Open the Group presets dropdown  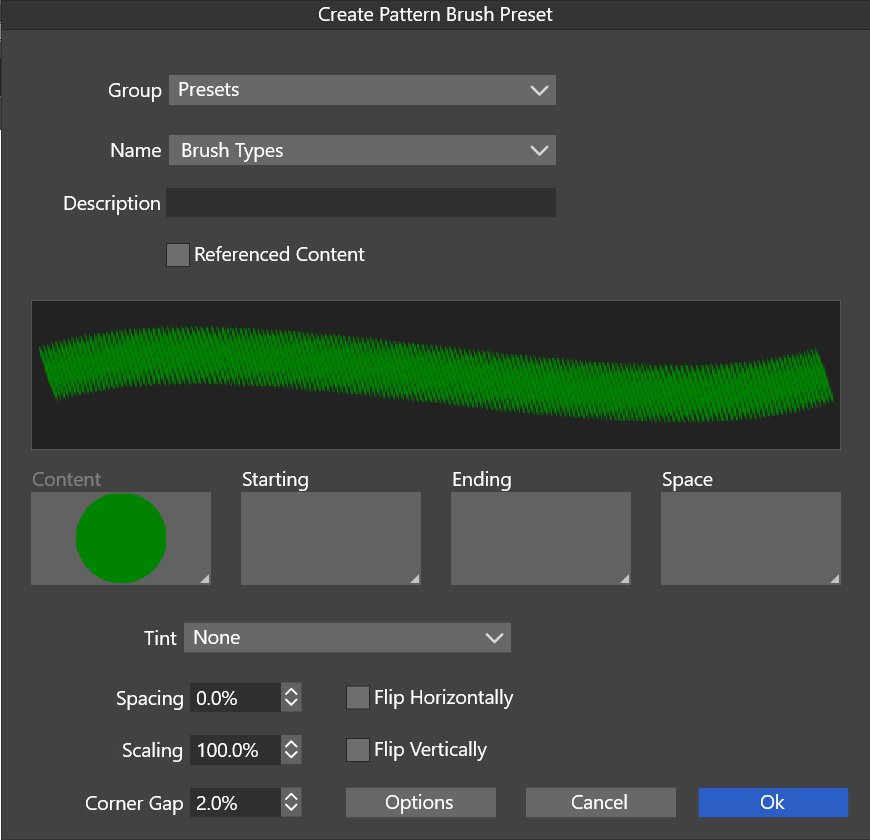point(361,90)
